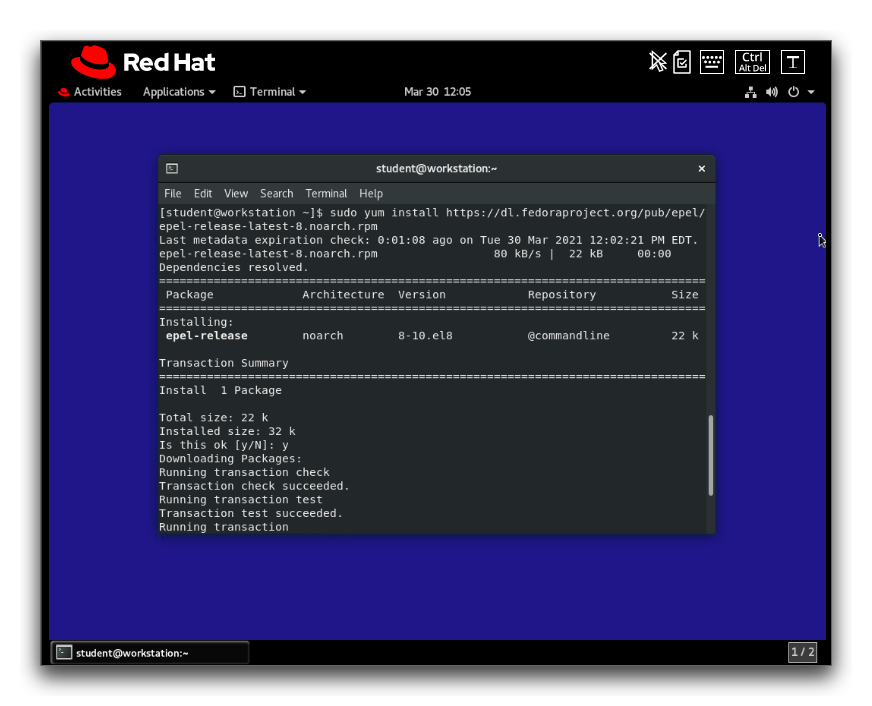The height and width of the screenshot is (706, 872).
Task: Open the Edit menu
Action: (203, 193)
